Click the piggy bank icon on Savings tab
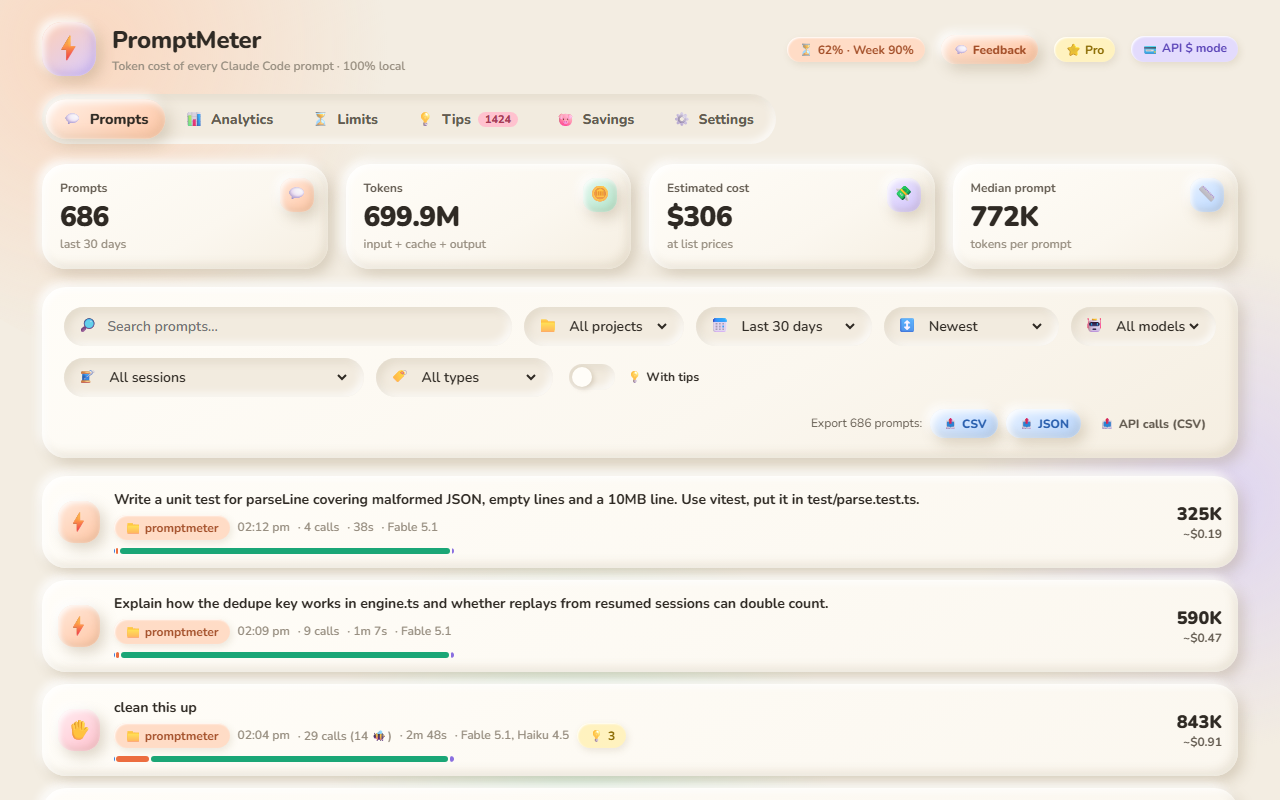1280x800 pixels. pos(565,119)
